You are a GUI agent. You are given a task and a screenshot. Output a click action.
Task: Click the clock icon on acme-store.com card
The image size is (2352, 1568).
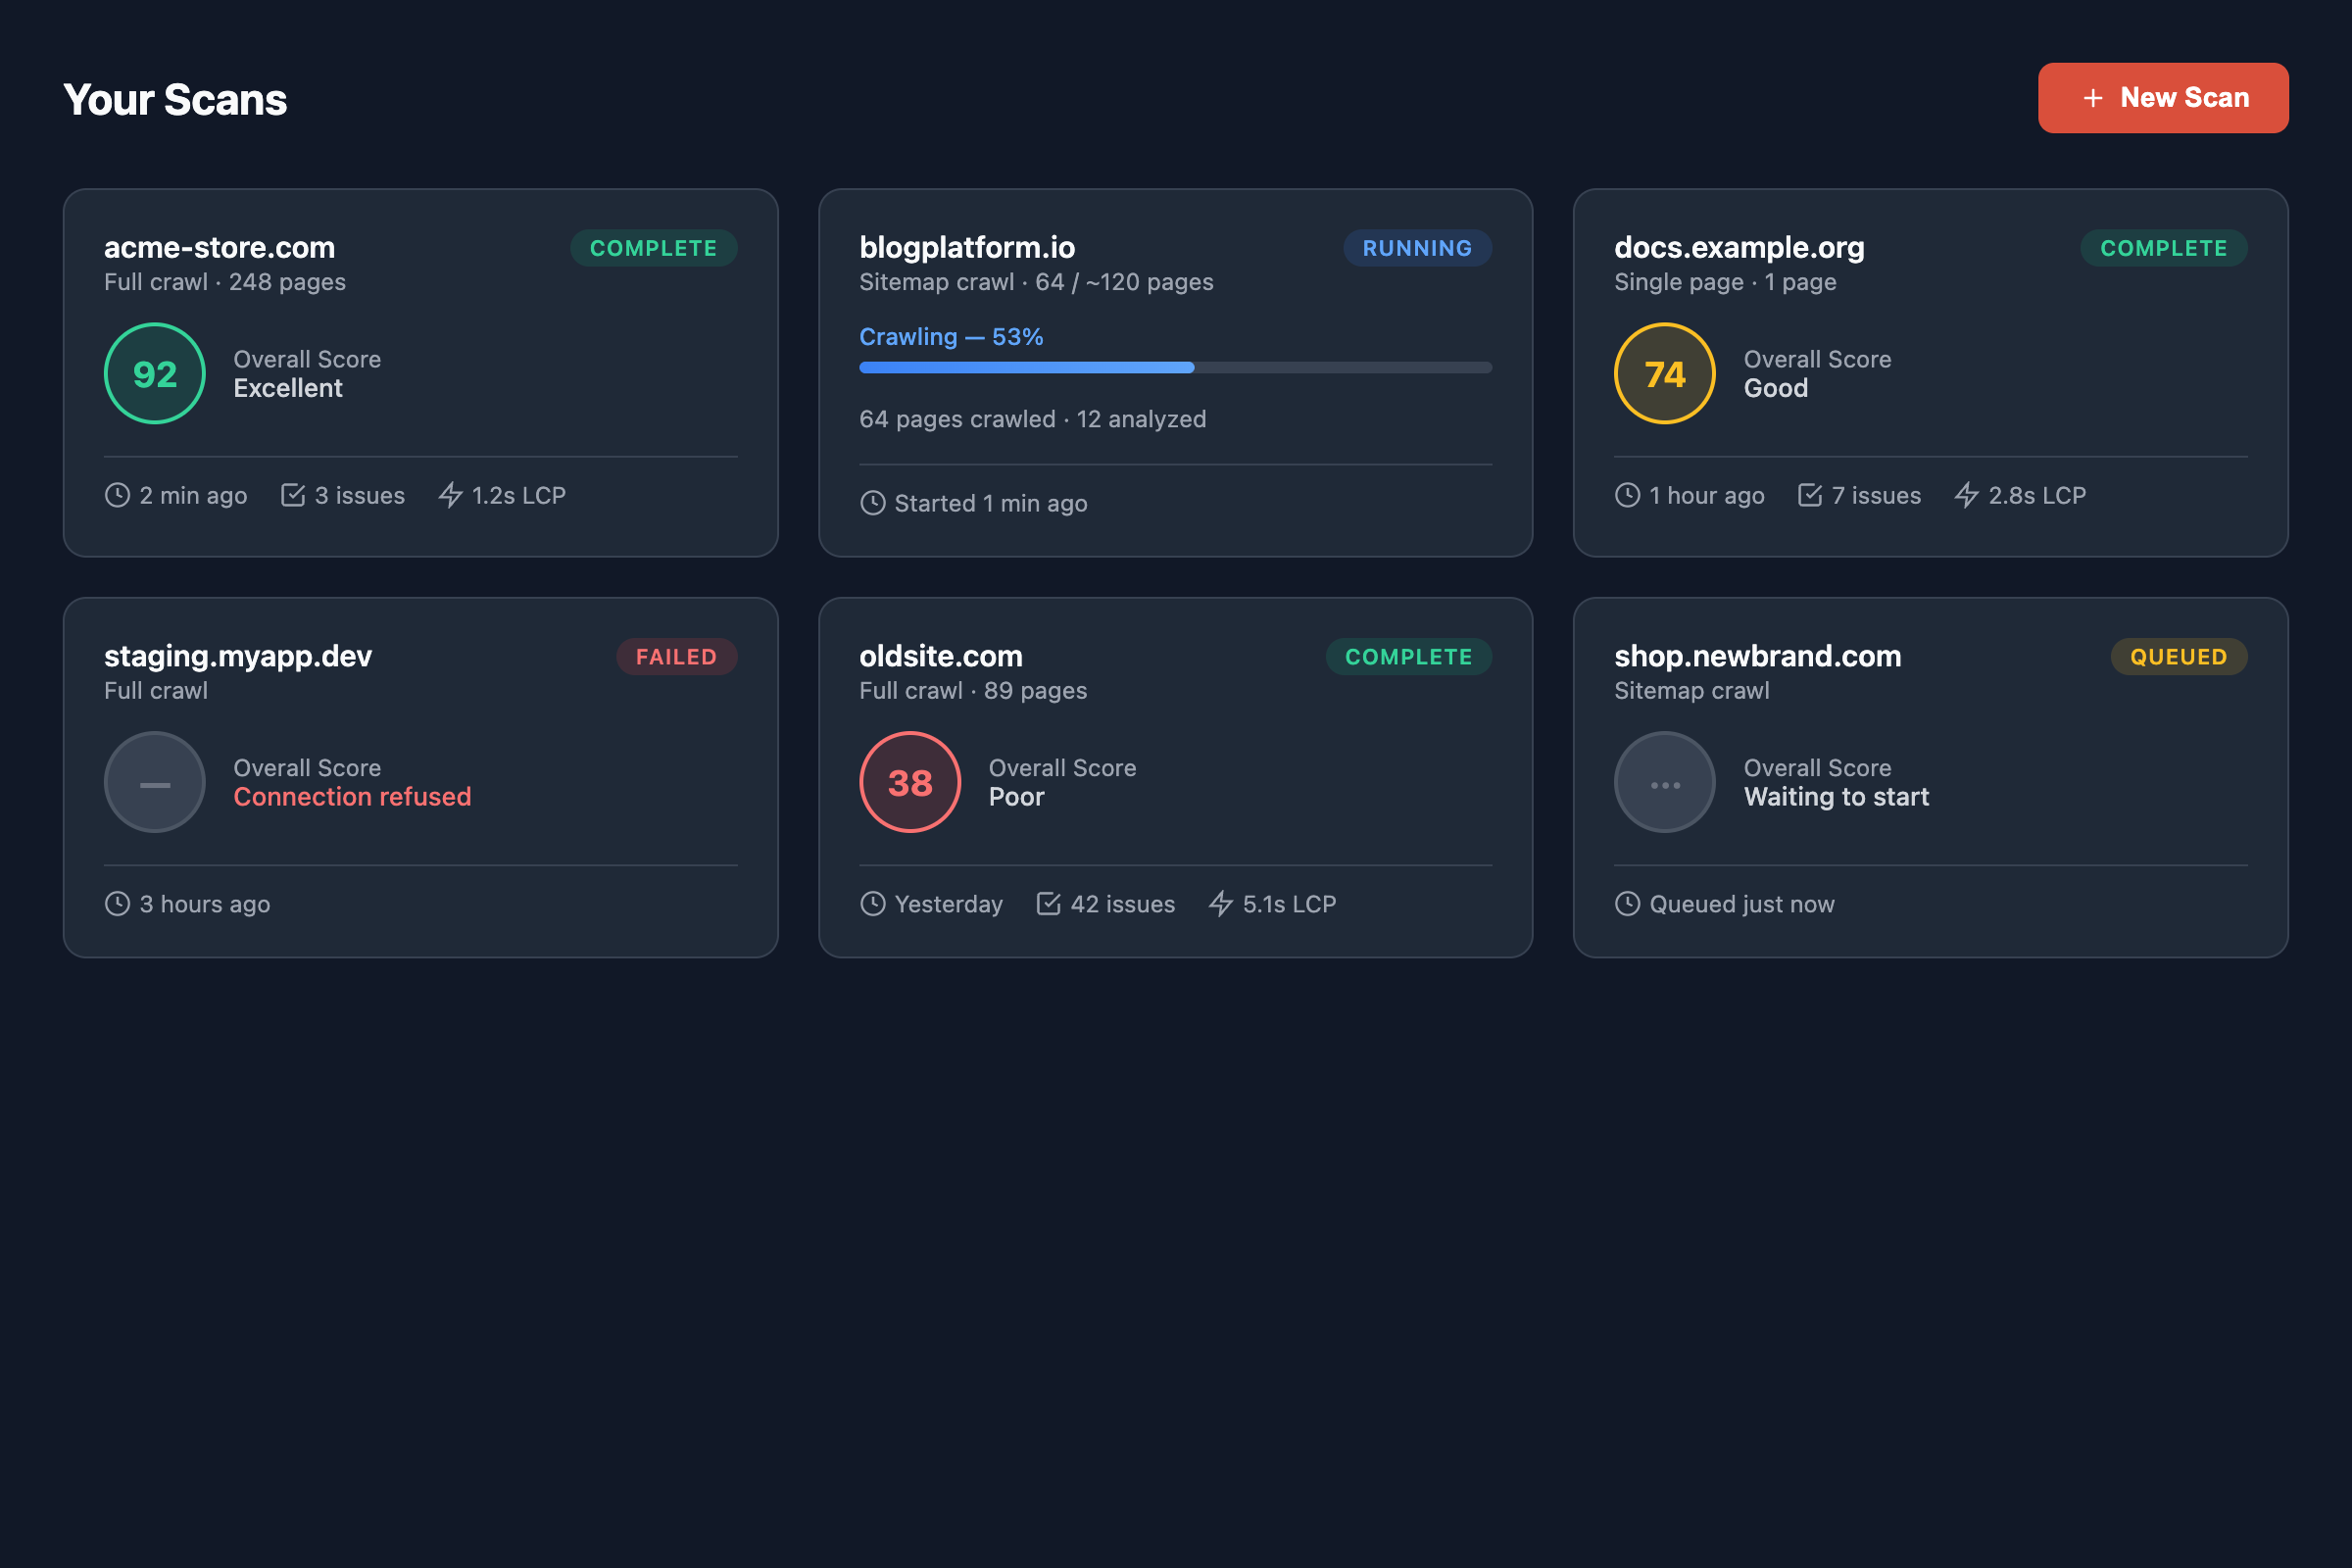118,495
